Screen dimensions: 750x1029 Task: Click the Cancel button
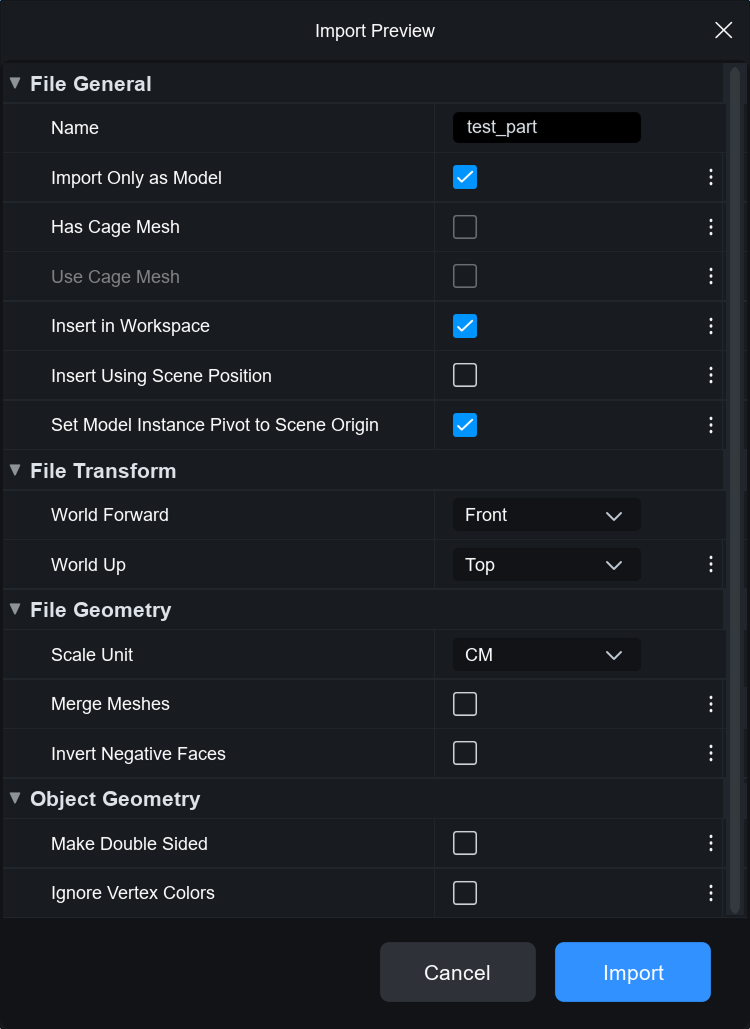457,972
